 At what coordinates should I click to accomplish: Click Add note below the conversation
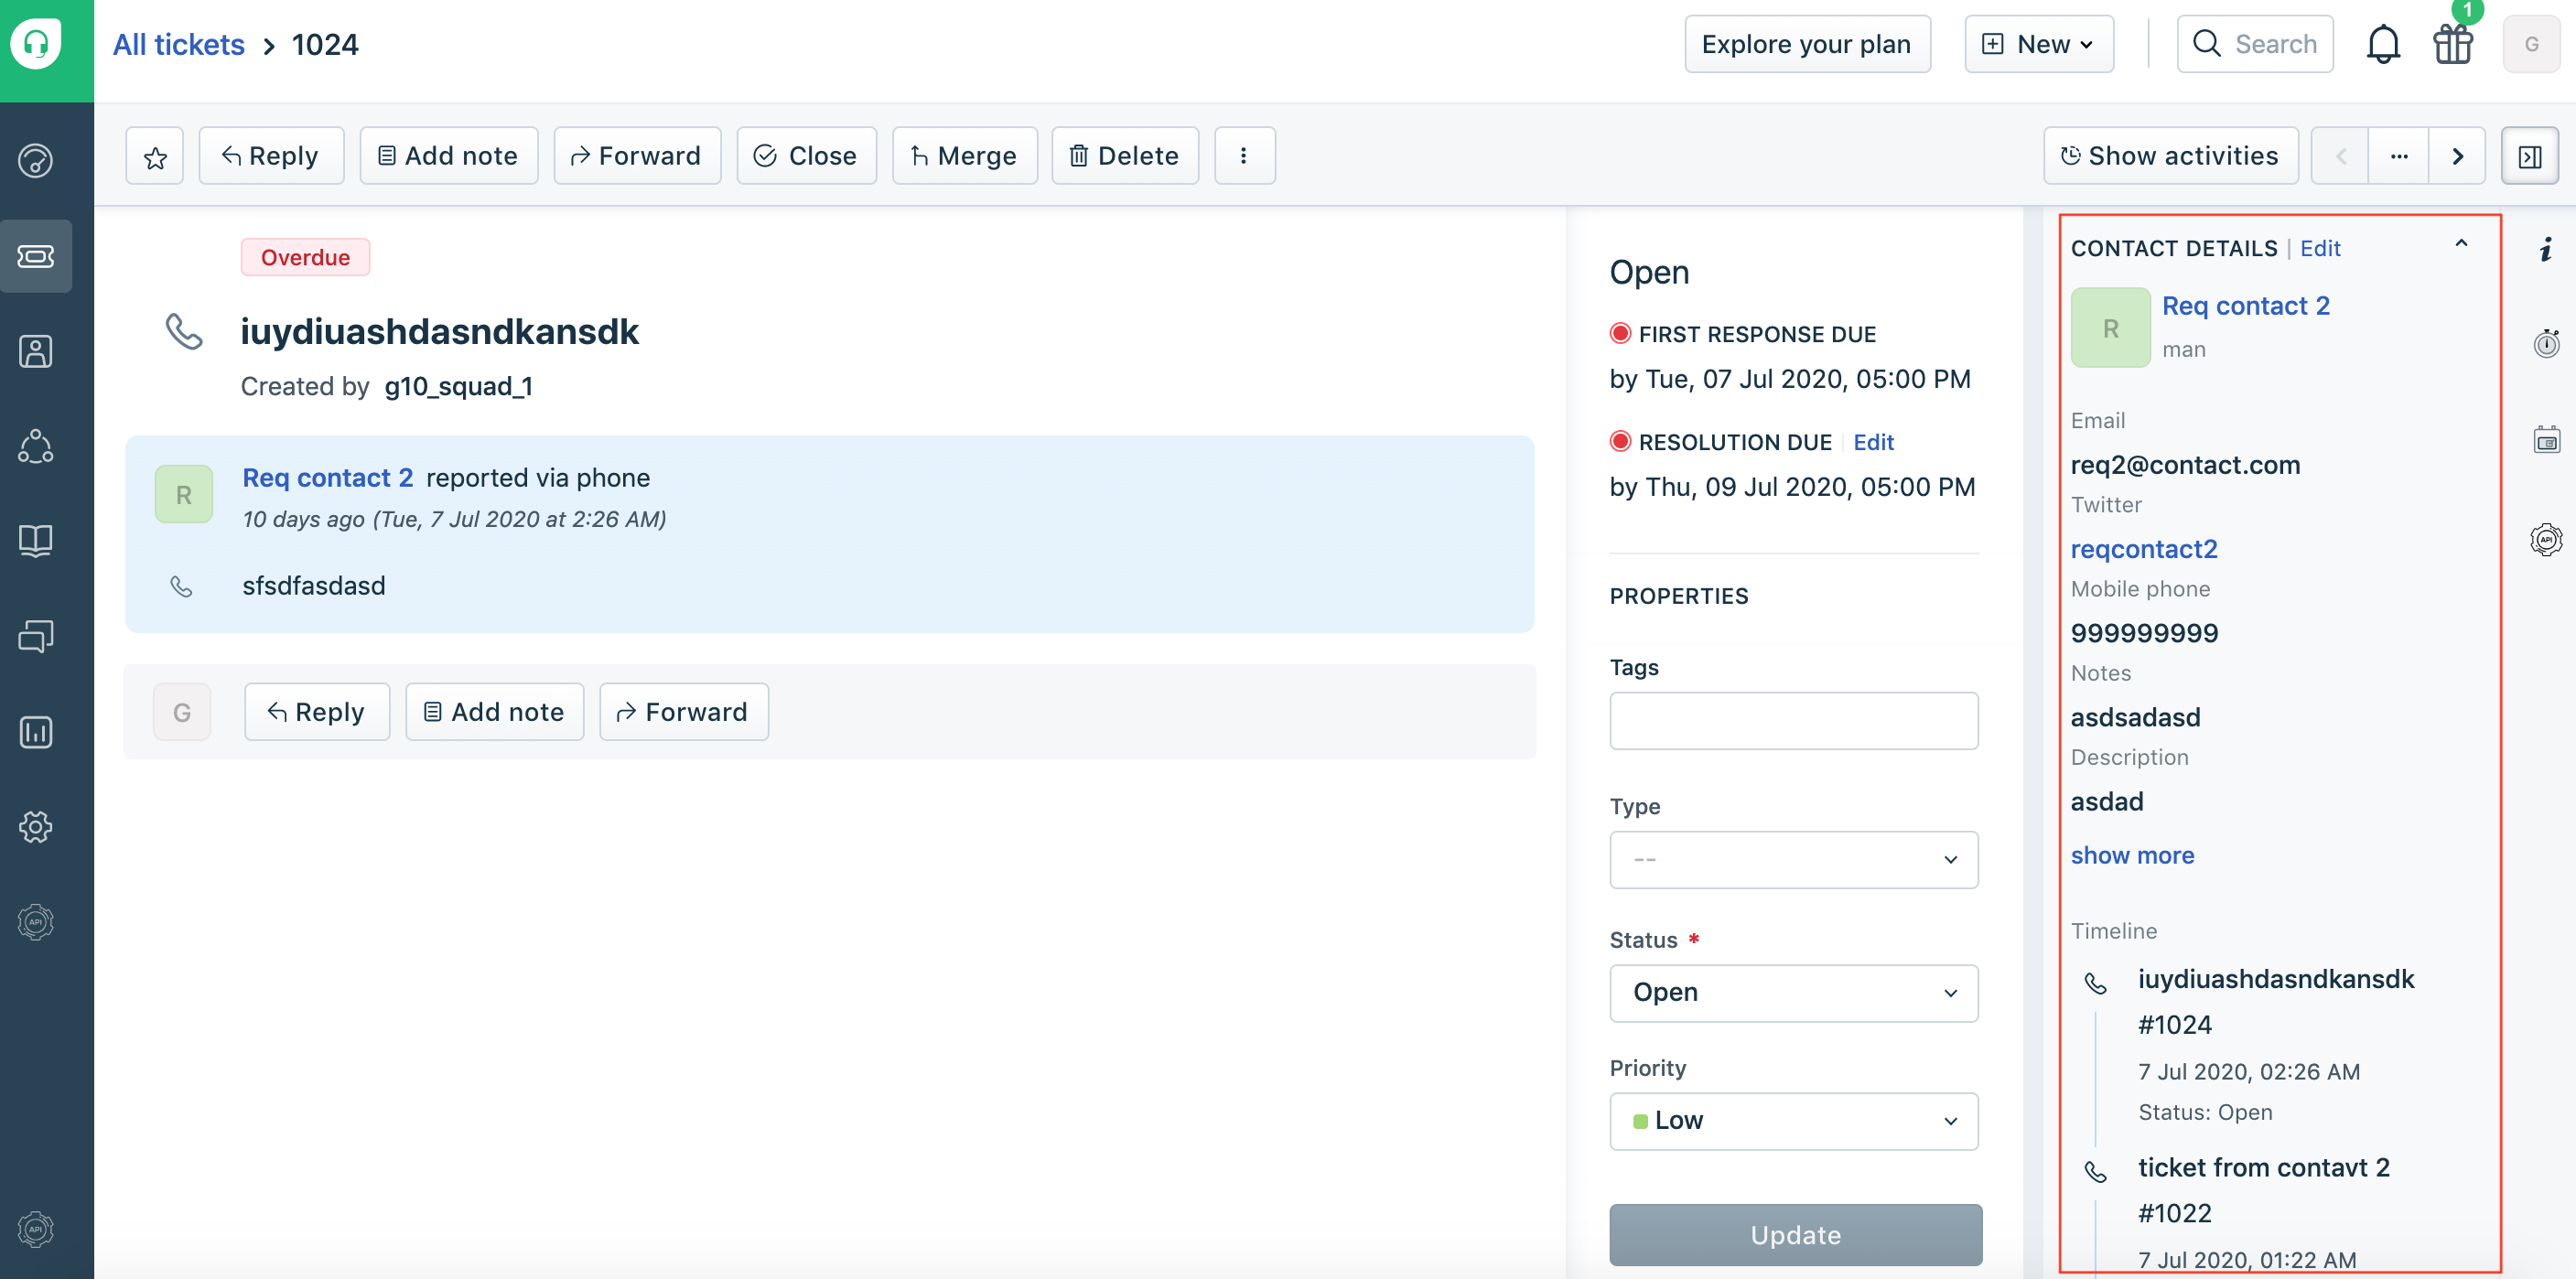[495, 712]
